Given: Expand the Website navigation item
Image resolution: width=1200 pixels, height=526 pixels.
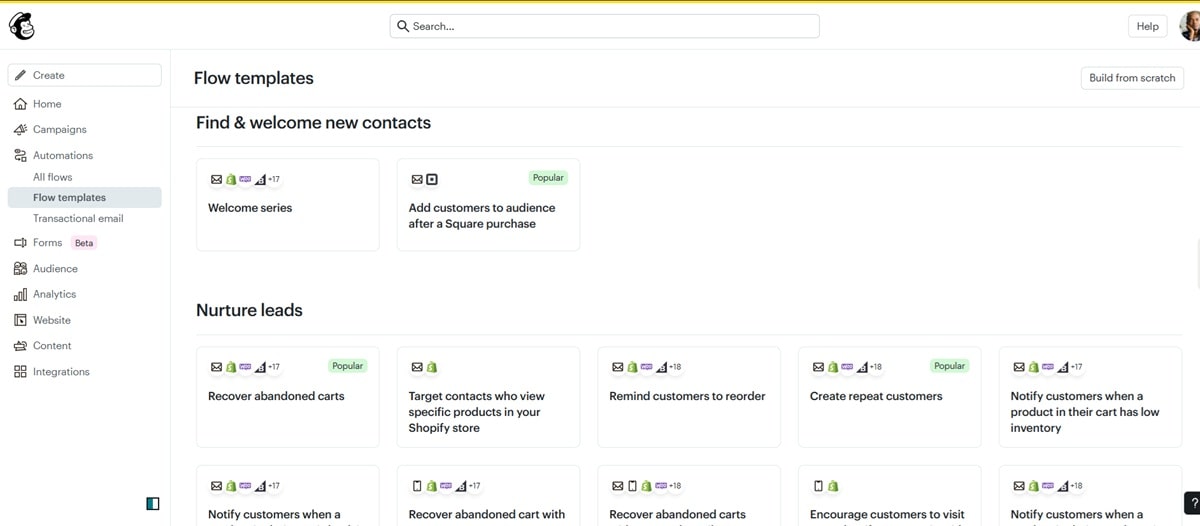Looking at the screenshot, I should pos(51,321).
